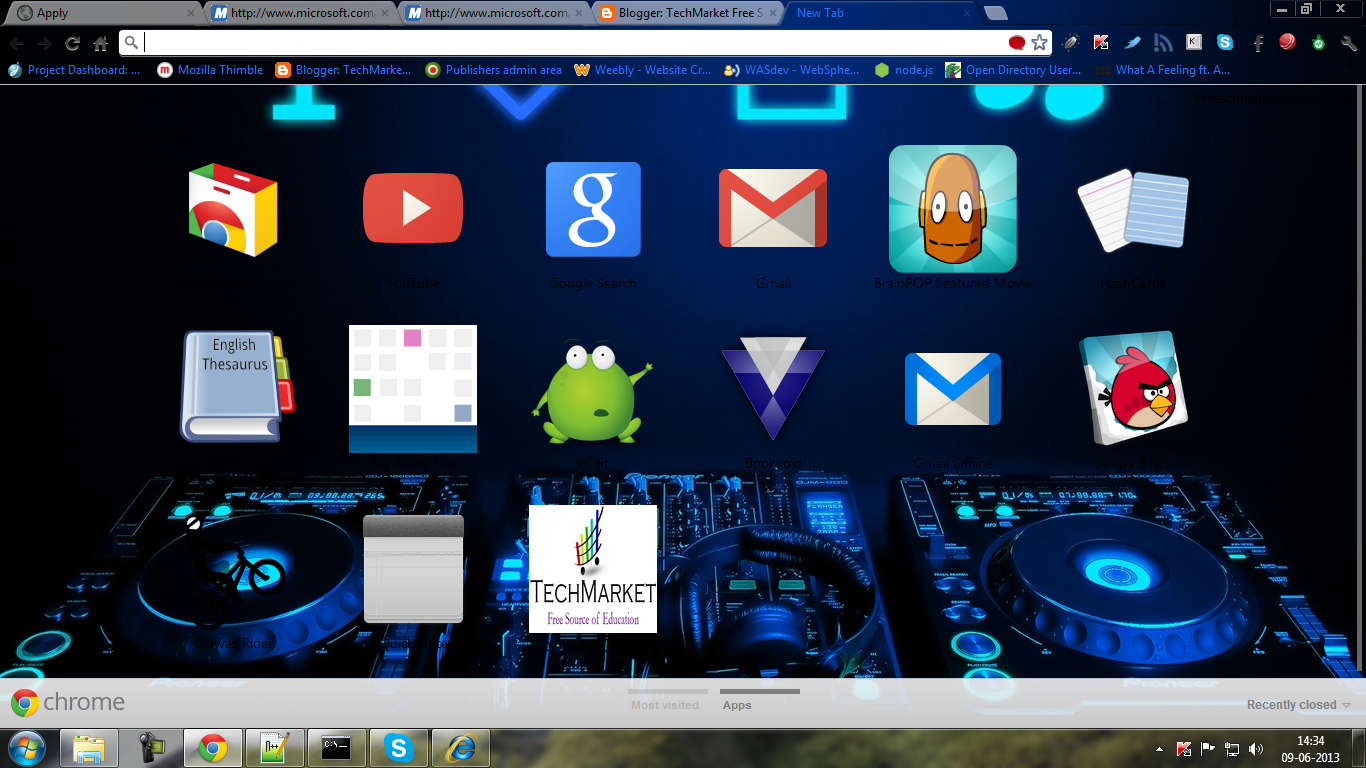Click the browser Forward arrow
This screenshot has height=768, width=1366.
point(44,43)
